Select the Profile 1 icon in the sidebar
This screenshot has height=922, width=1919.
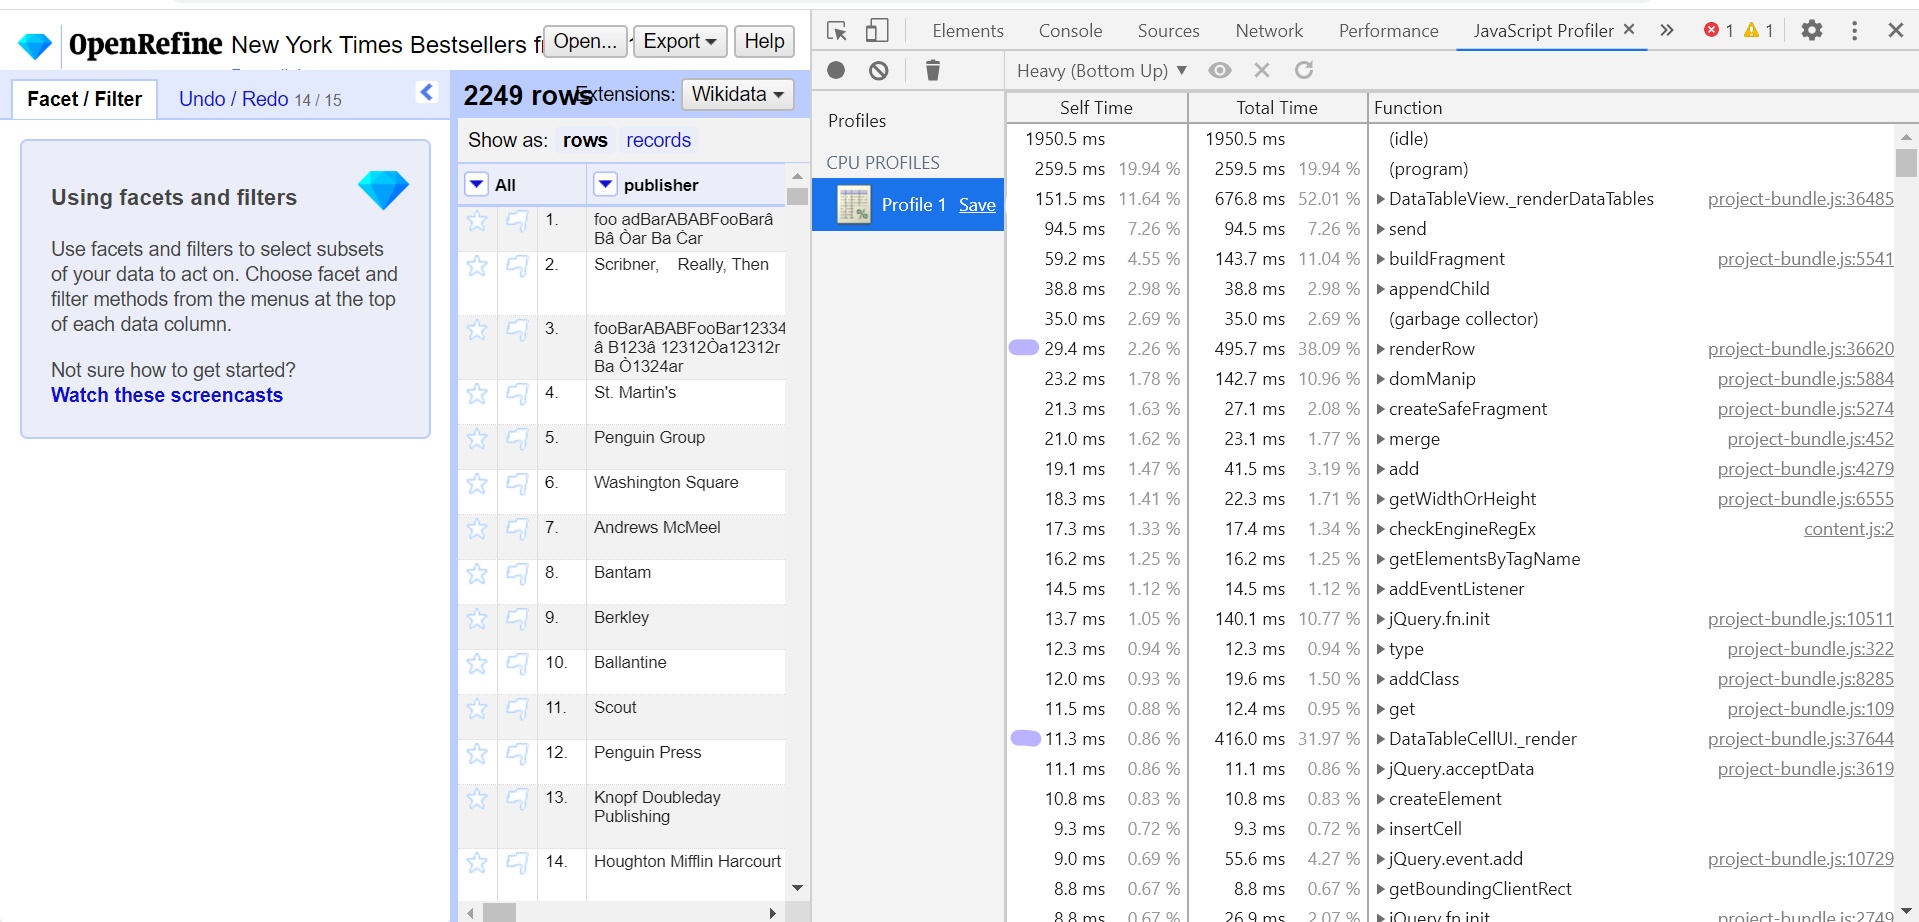854,205
